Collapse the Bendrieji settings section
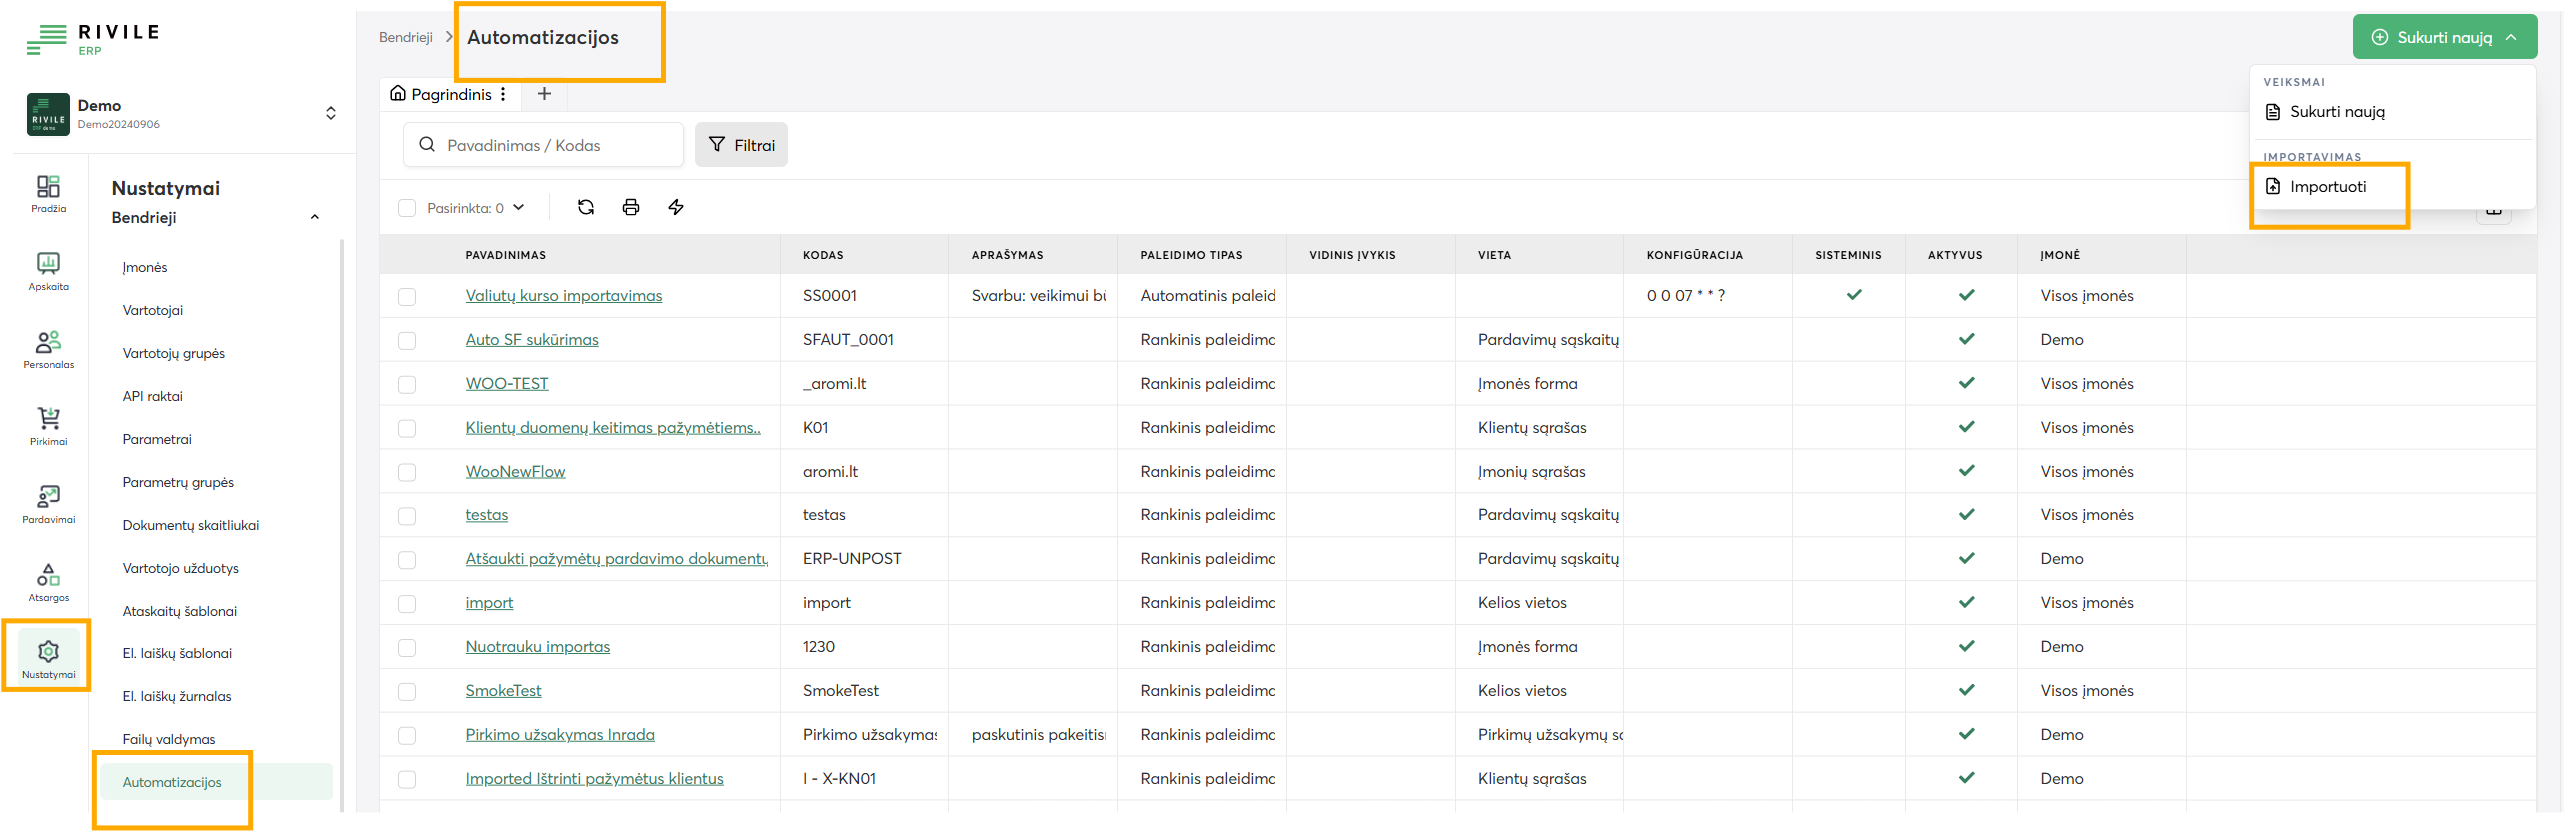Screen dimensions: 2564x831 (x=315, y=218)
